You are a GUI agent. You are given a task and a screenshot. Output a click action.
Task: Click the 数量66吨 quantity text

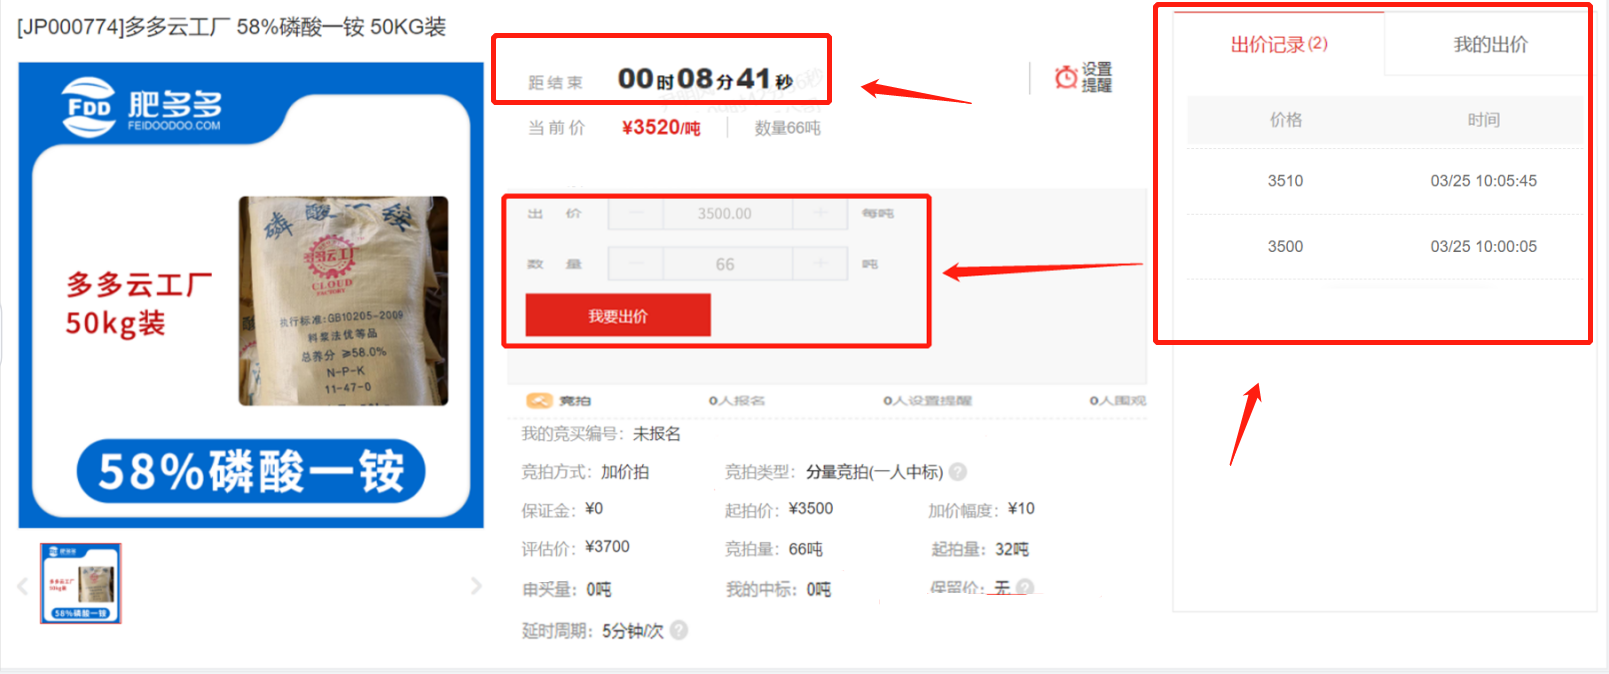pos(788,128)
